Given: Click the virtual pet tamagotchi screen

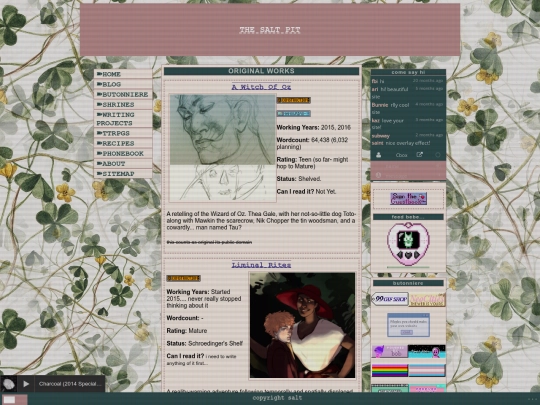Looking at the screenshot, I should [x=408, y=239].
